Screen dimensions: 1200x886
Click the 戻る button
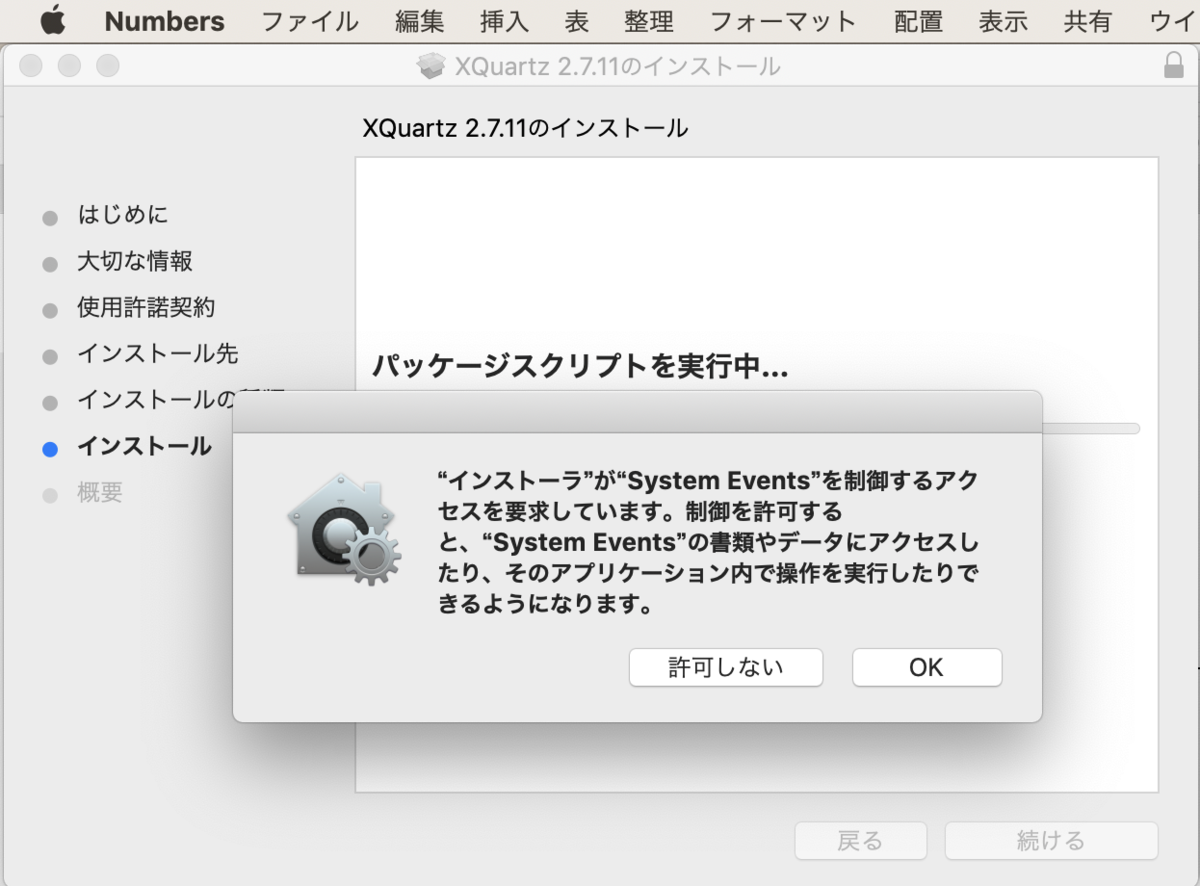point(860,841)
